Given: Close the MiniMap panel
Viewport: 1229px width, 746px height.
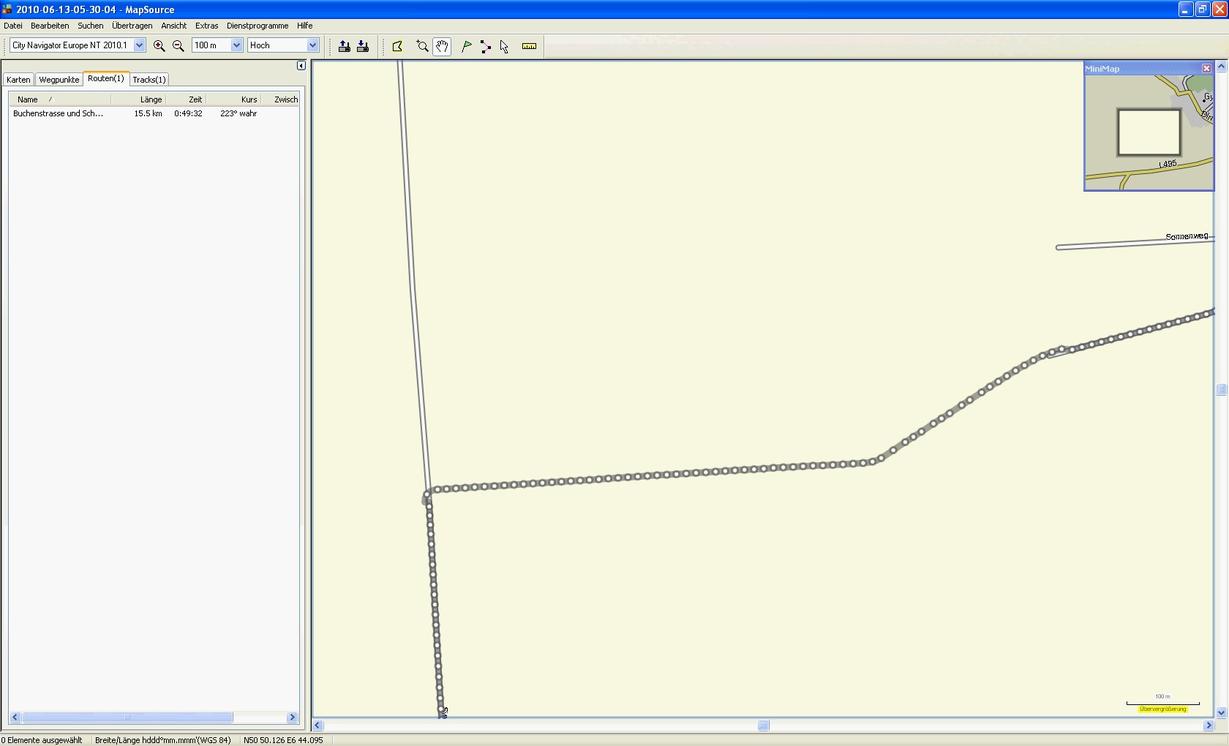Looking at the screenshot, I should pyautogui.click(x=1206, y=68).
